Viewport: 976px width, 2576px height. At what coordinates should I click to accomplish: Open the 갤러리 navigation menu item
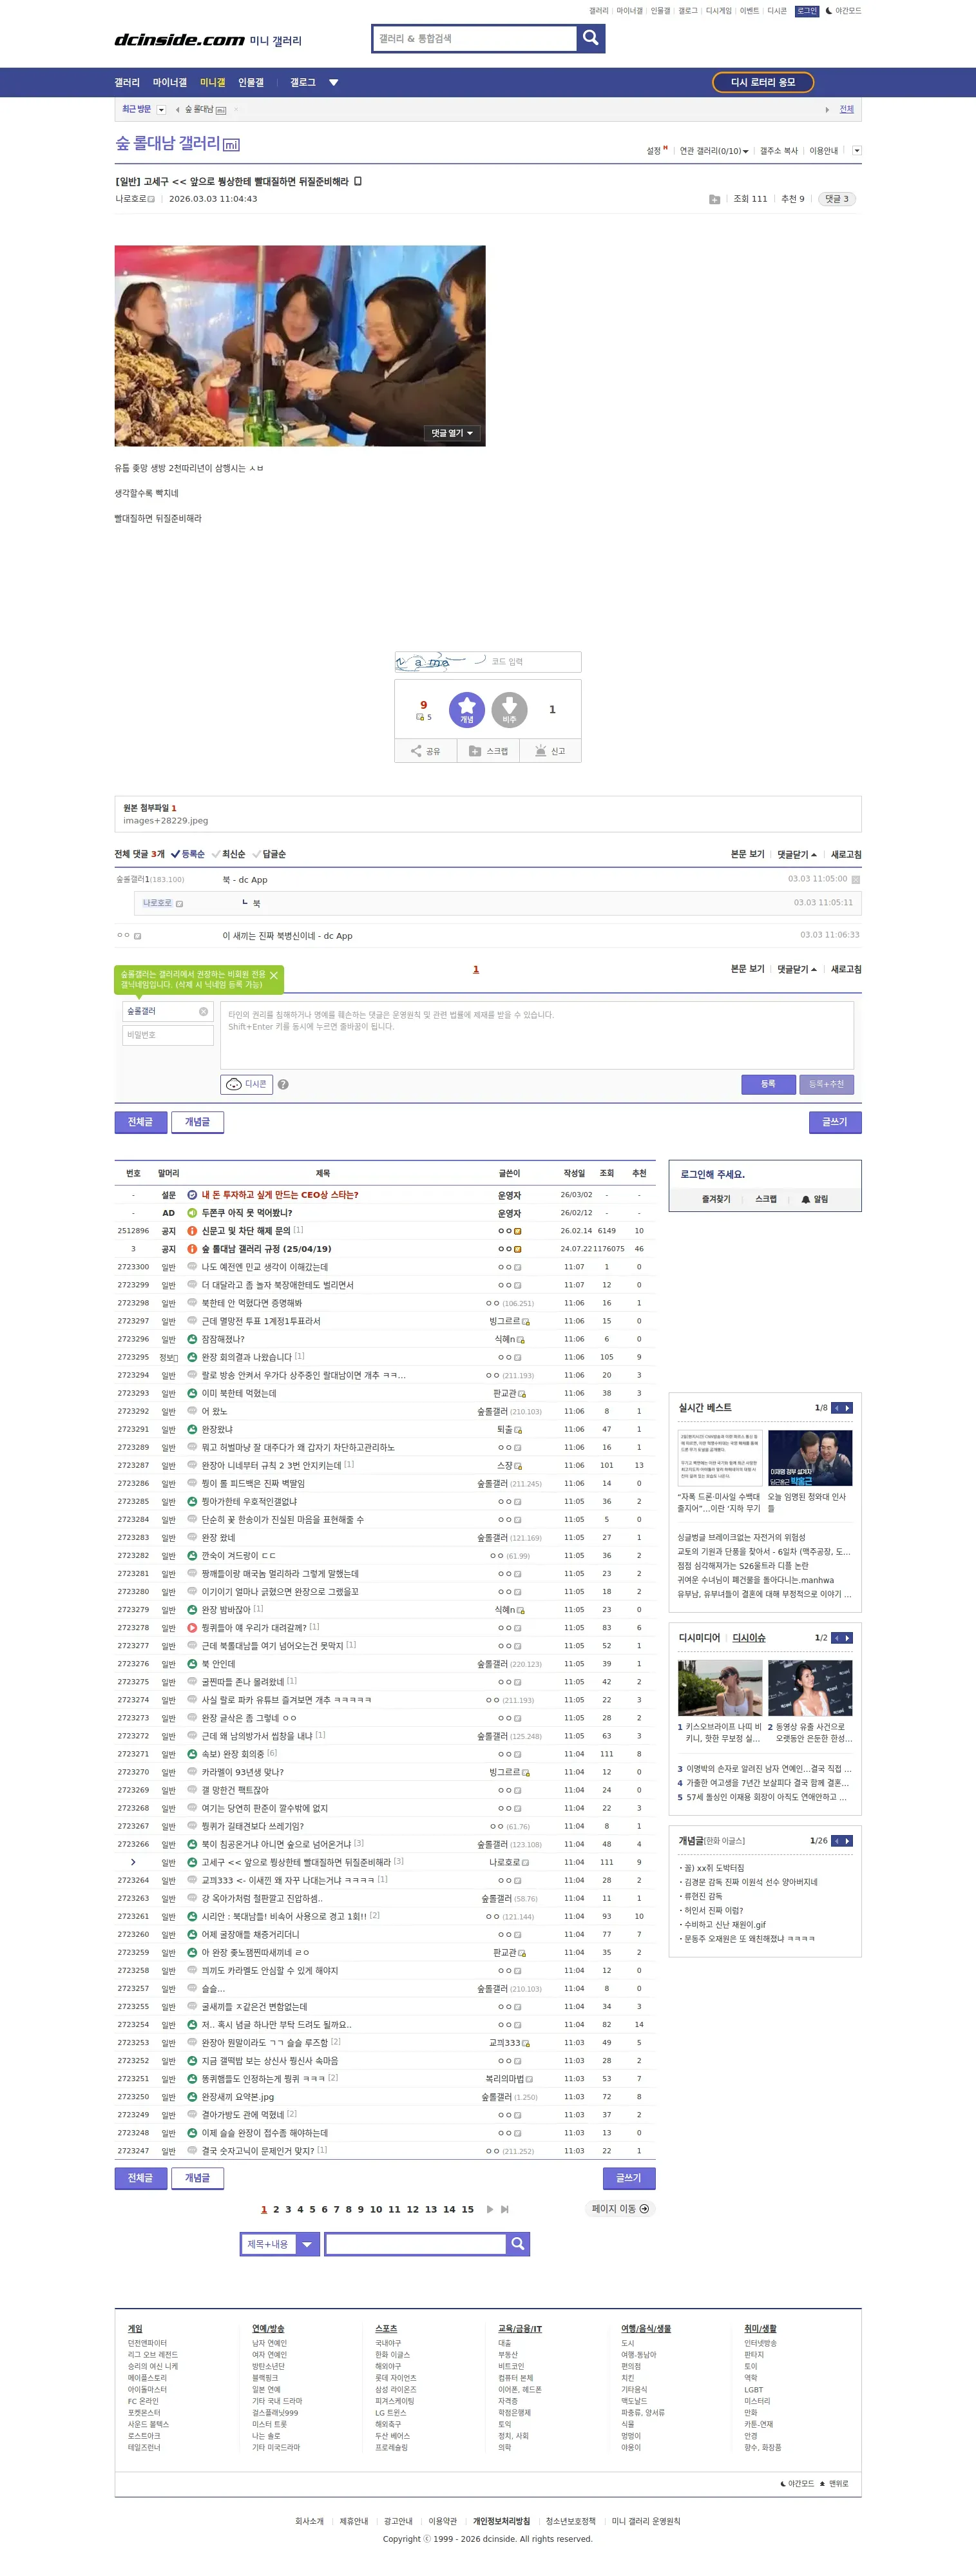pyautogui.click(x=127, y=83)
